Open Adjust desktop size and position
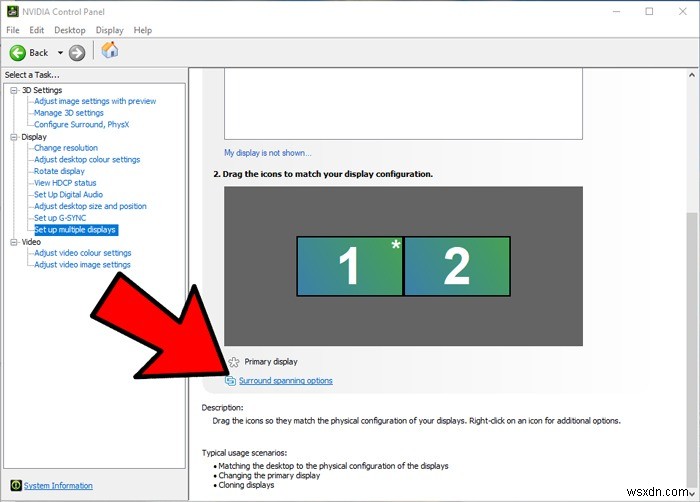 [90, 206]
